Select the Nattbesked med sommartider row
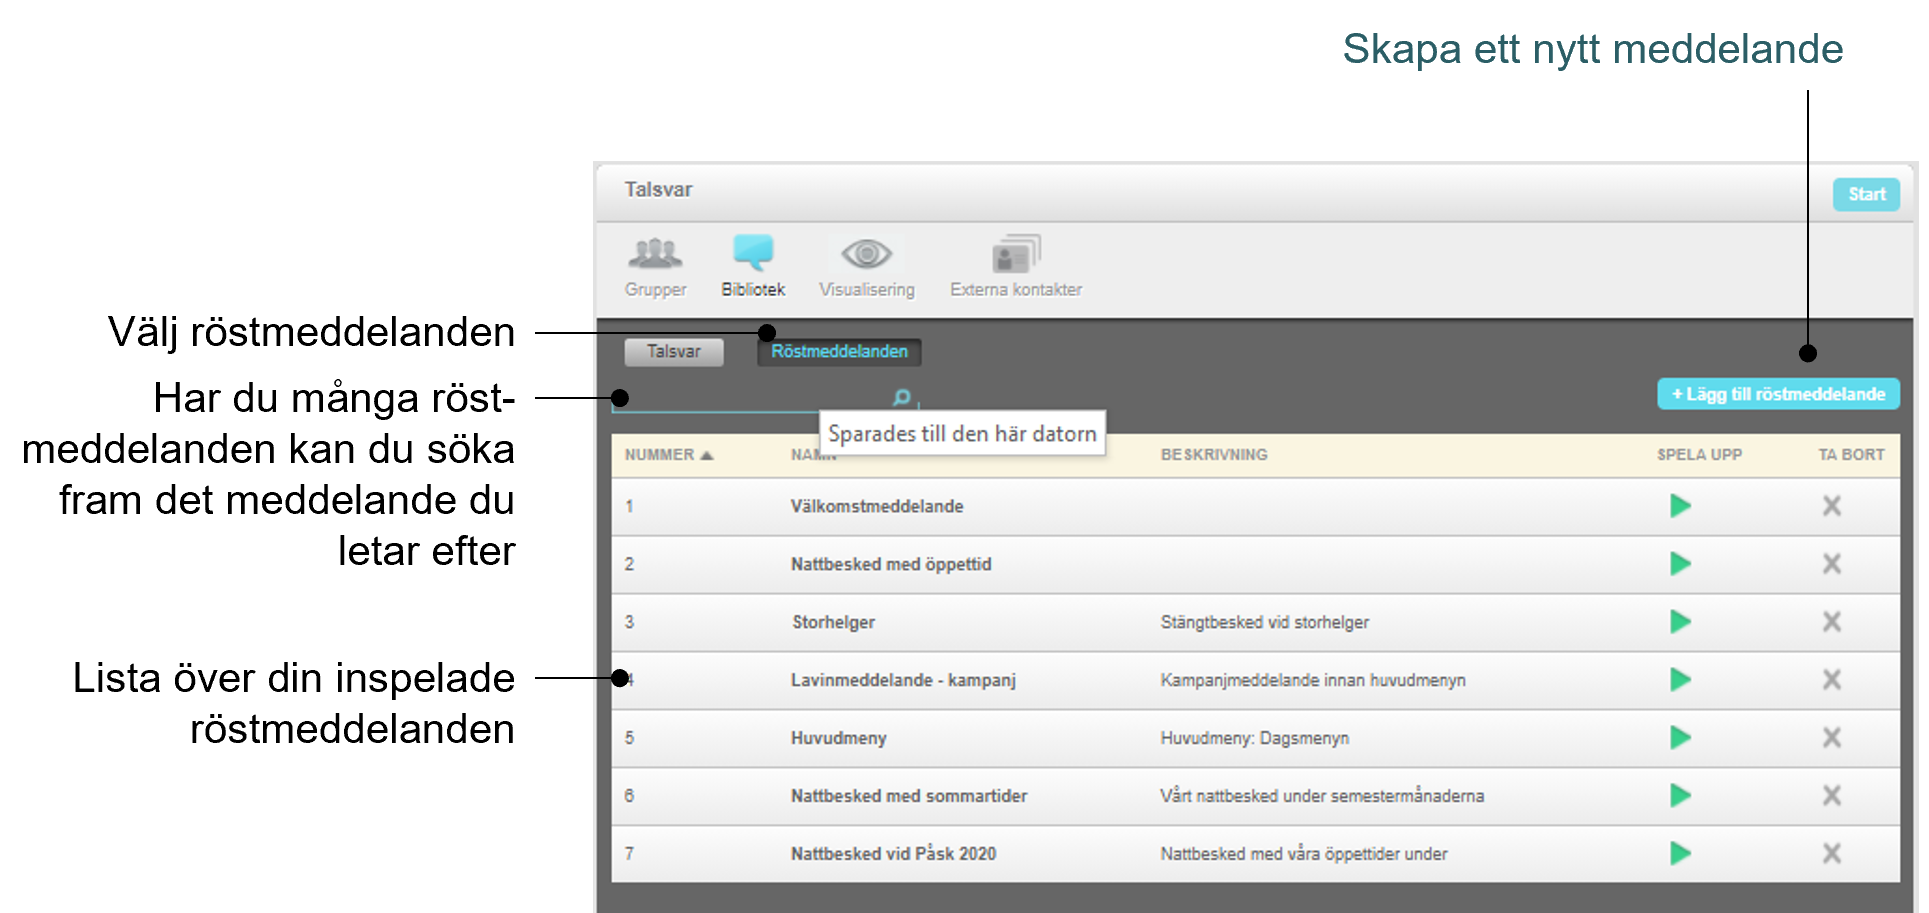 pyautogui.click(x=1255, y=796)
